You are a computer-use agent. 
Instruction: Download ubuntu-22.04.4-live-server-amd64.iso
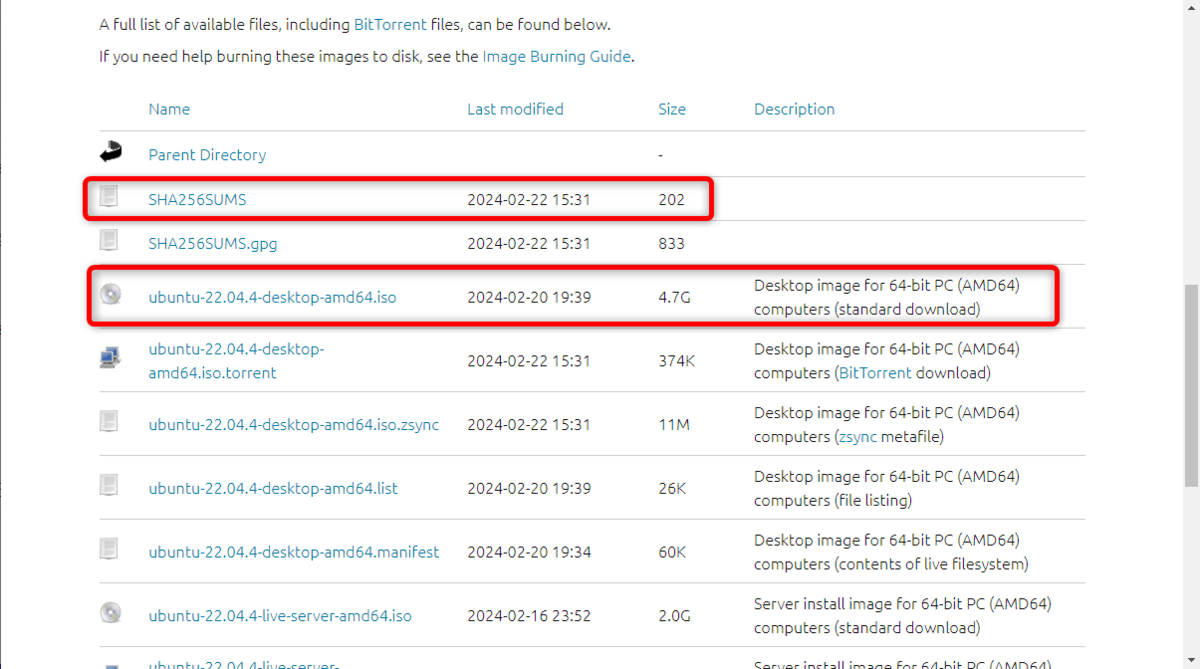280,616
